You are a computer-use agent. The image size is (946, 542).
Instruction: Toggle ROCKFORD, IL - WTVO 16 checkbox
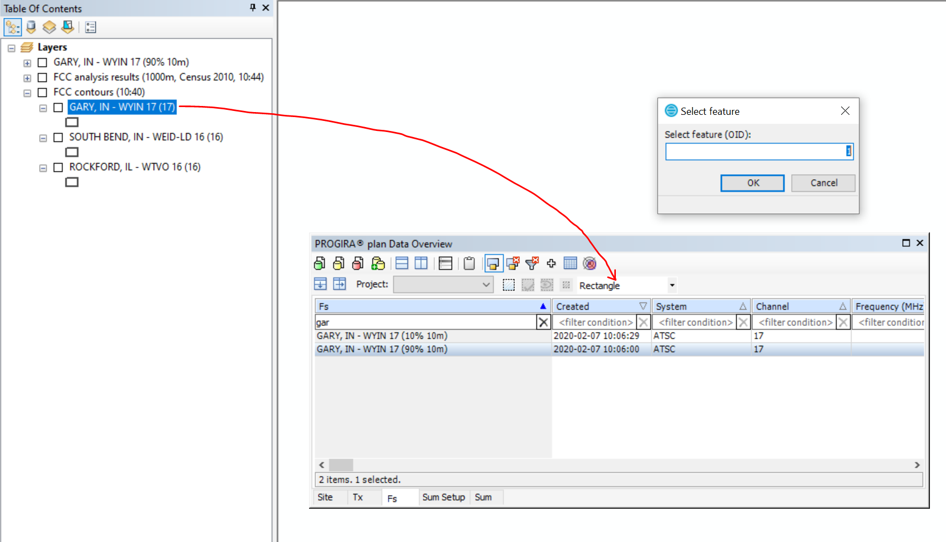[58, 167]
